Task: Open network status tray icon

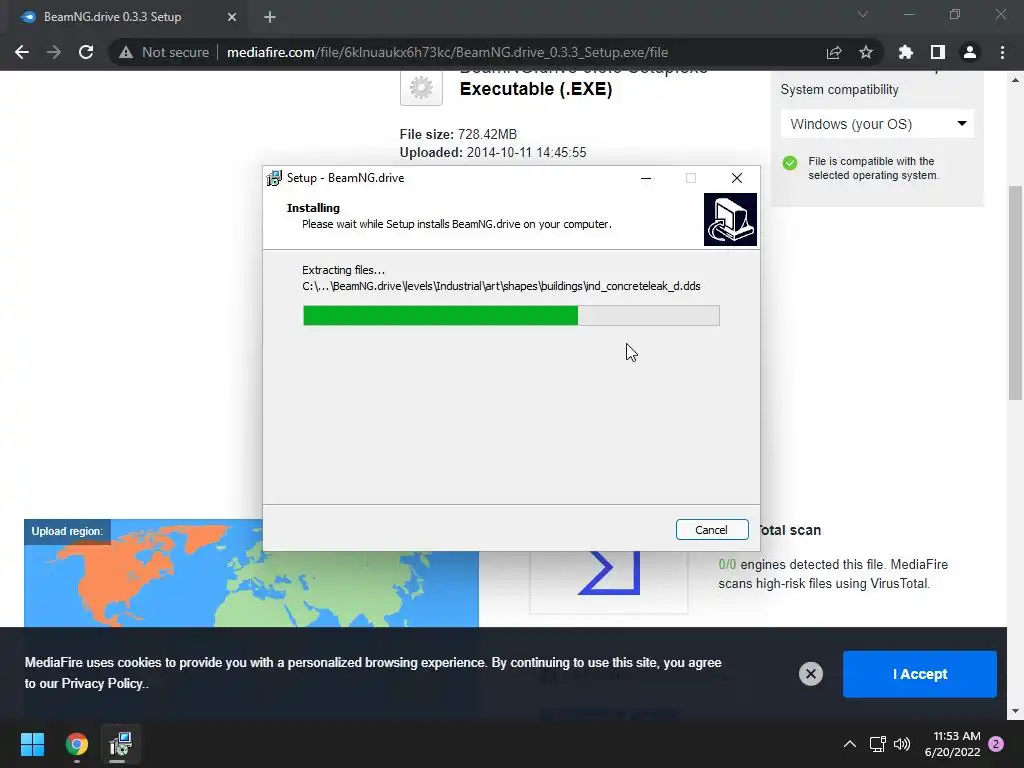Action: [877, 744]
